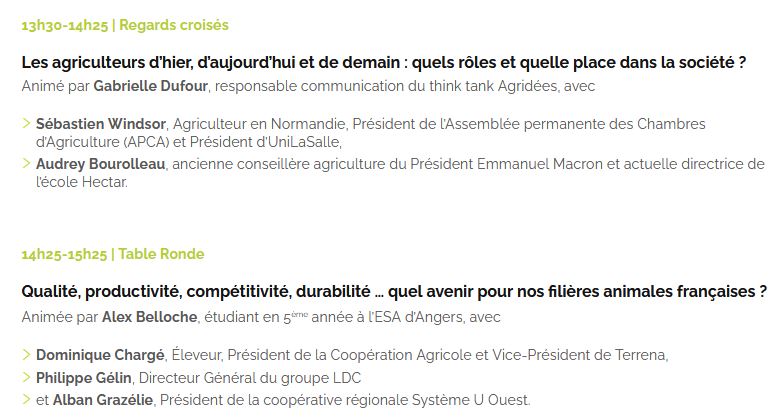Click the name Philippe Gélin

84,378
